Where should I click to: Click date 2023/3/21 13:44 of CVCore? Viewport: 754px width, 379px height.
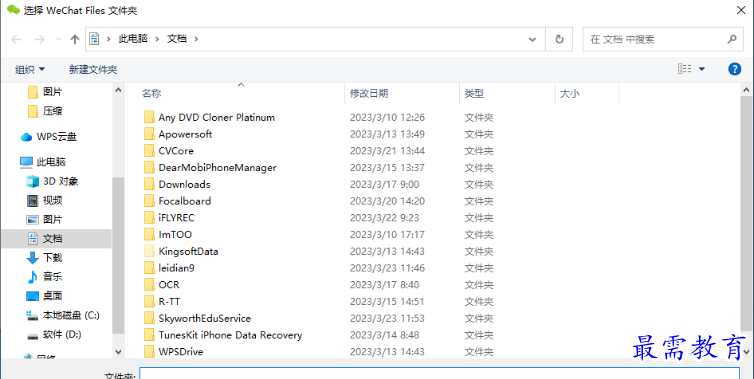[387, 151]
